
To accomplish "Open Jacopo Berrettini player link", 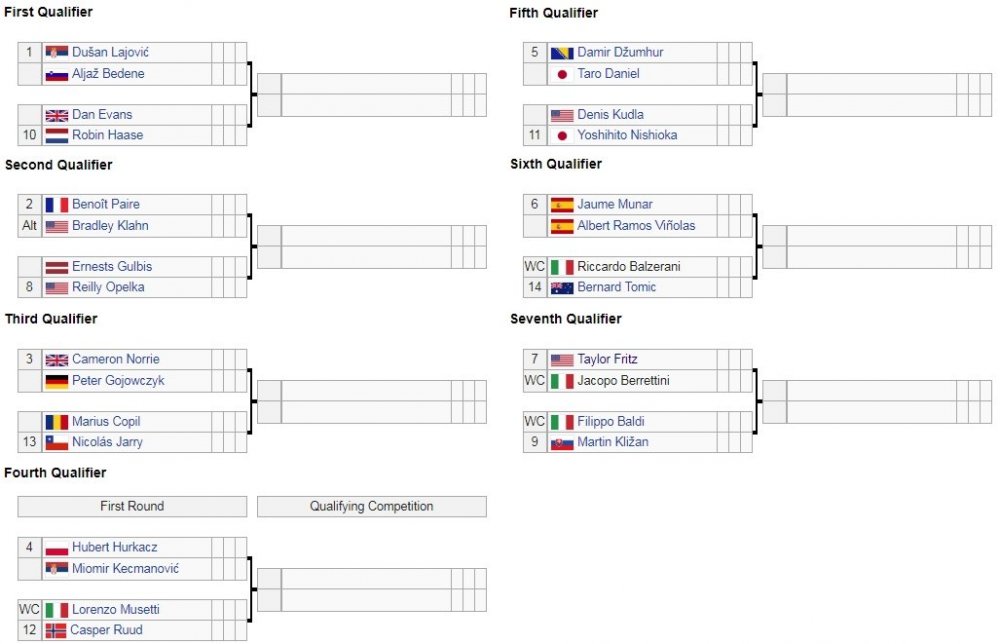I will [x=623, y=381].
